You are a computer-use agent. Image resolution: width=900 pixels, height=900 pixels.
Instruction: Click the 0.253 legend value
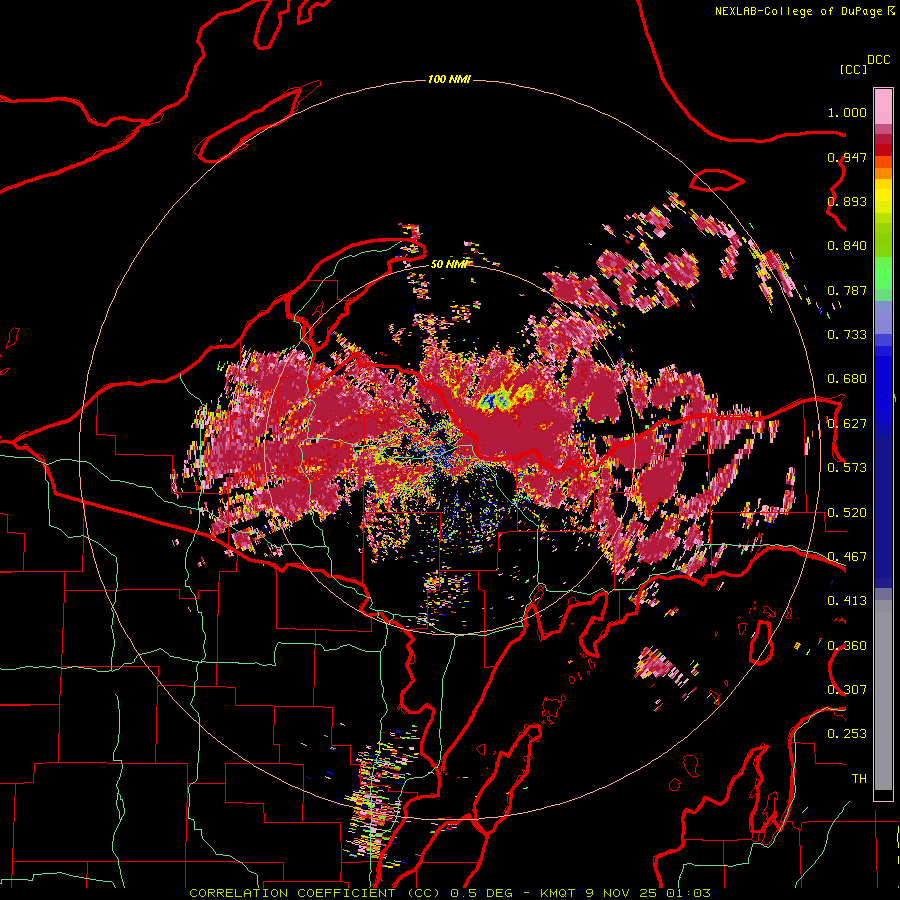[x=847, y=734]
